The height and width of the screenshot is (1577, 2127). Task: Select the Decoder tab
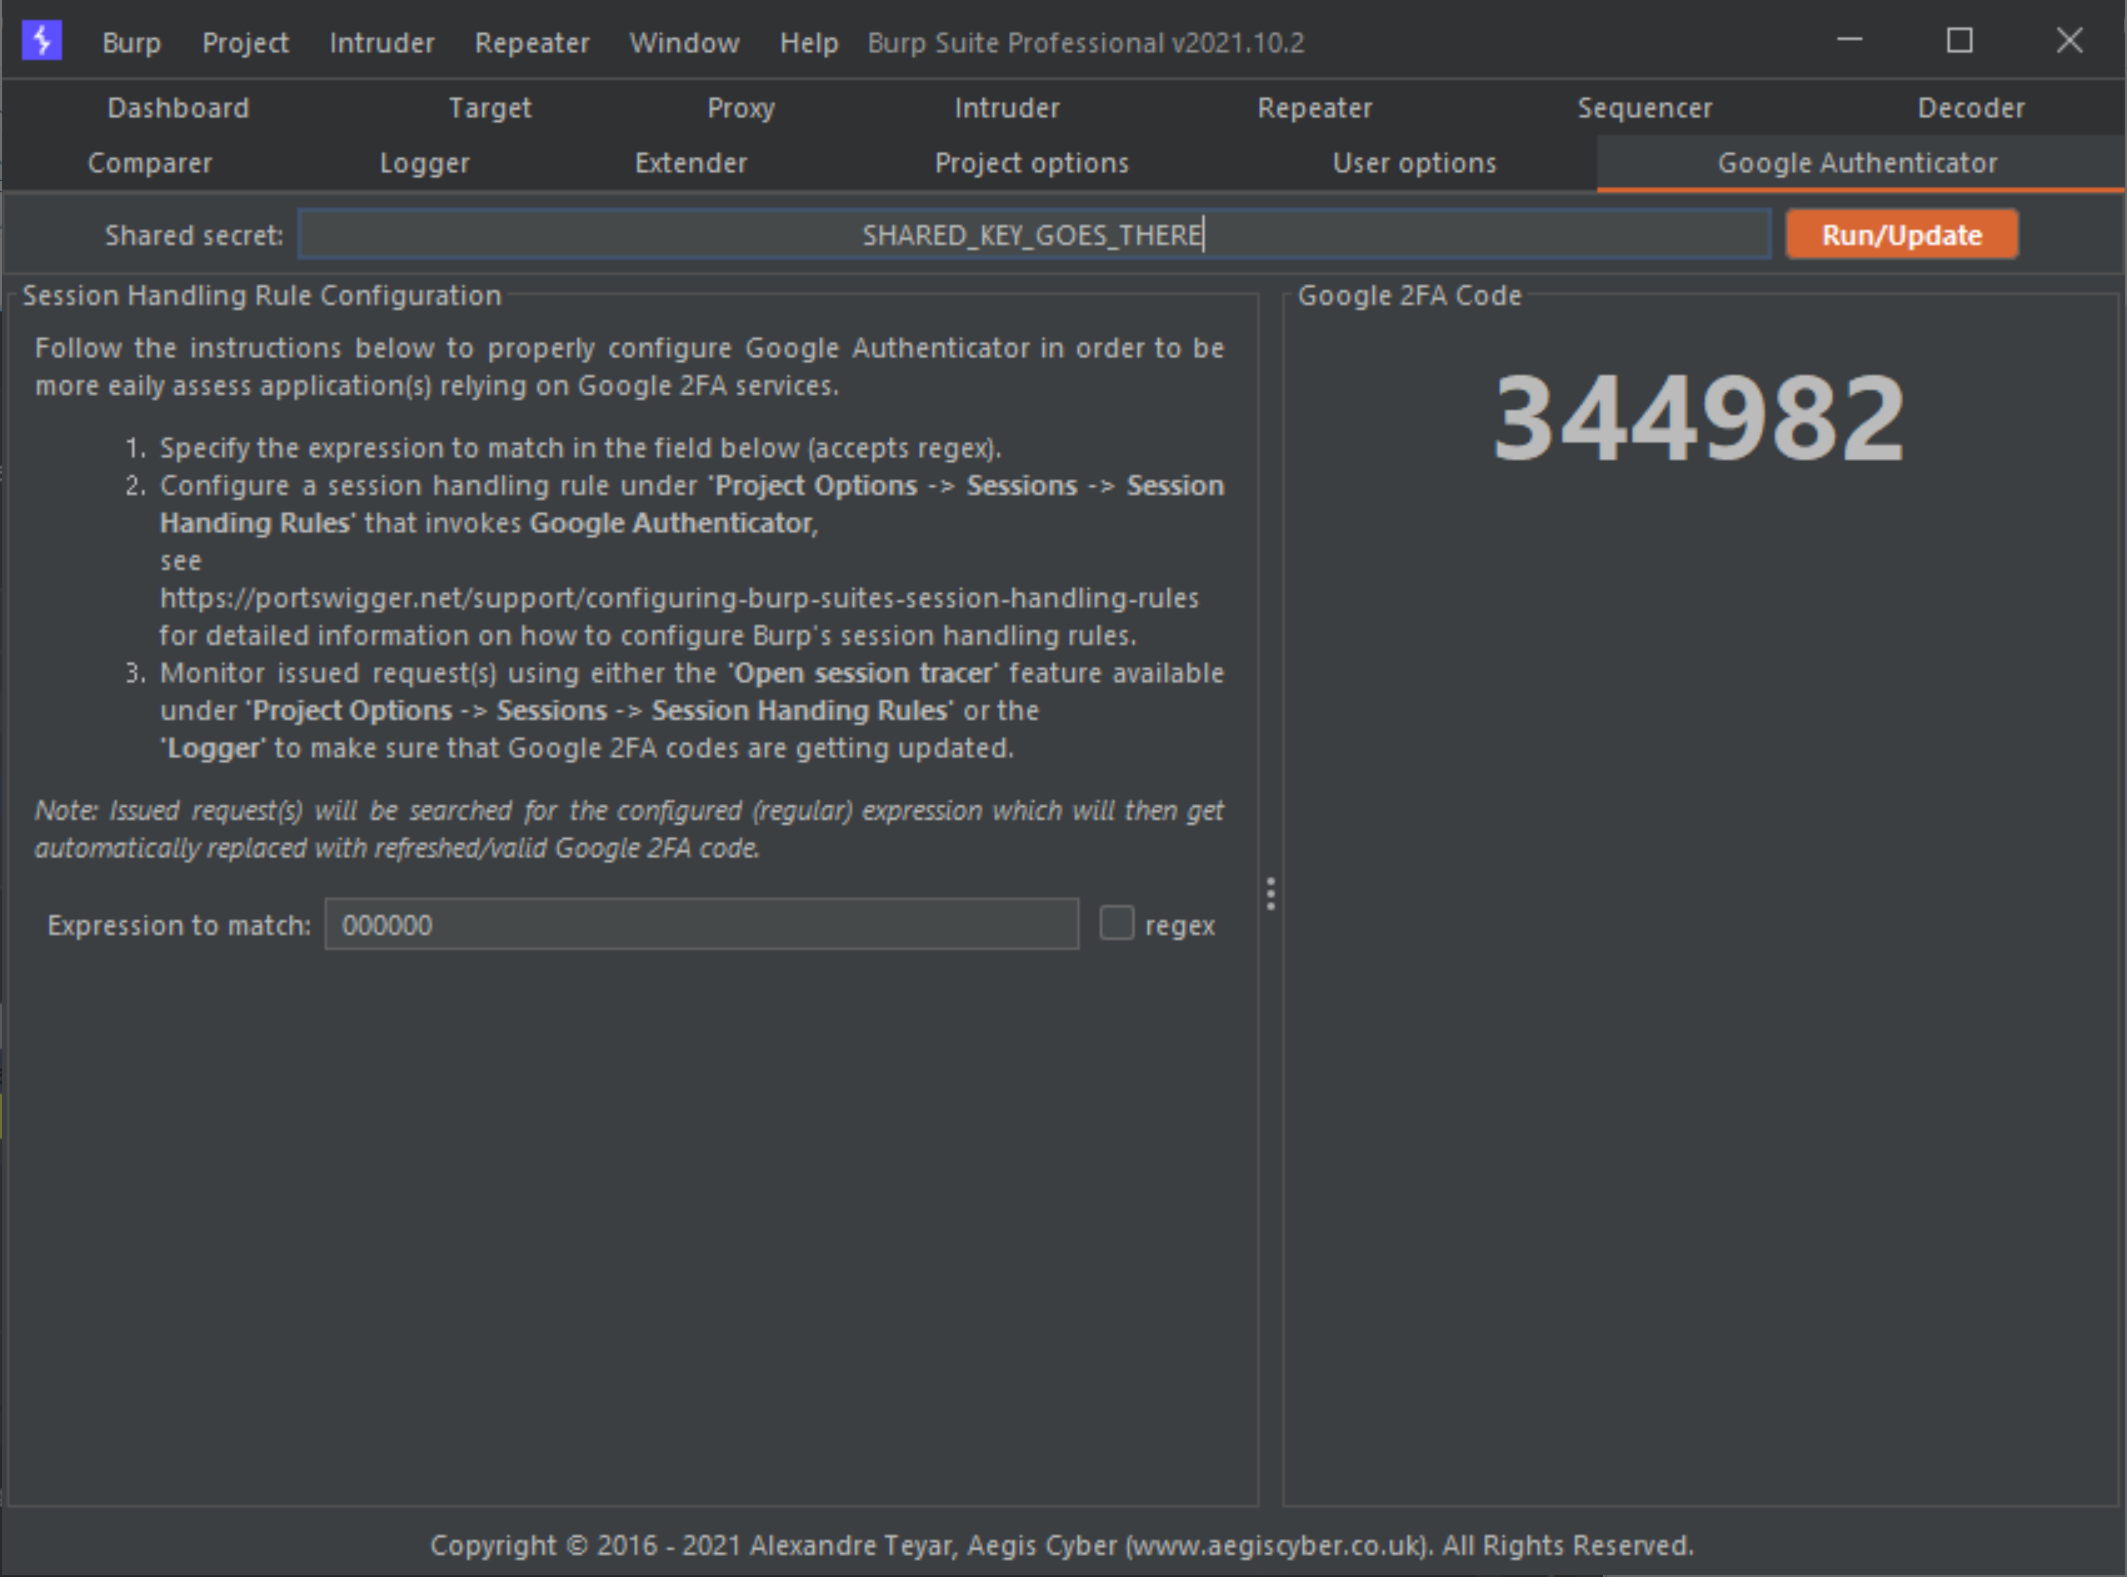(x=1970, y=108)
